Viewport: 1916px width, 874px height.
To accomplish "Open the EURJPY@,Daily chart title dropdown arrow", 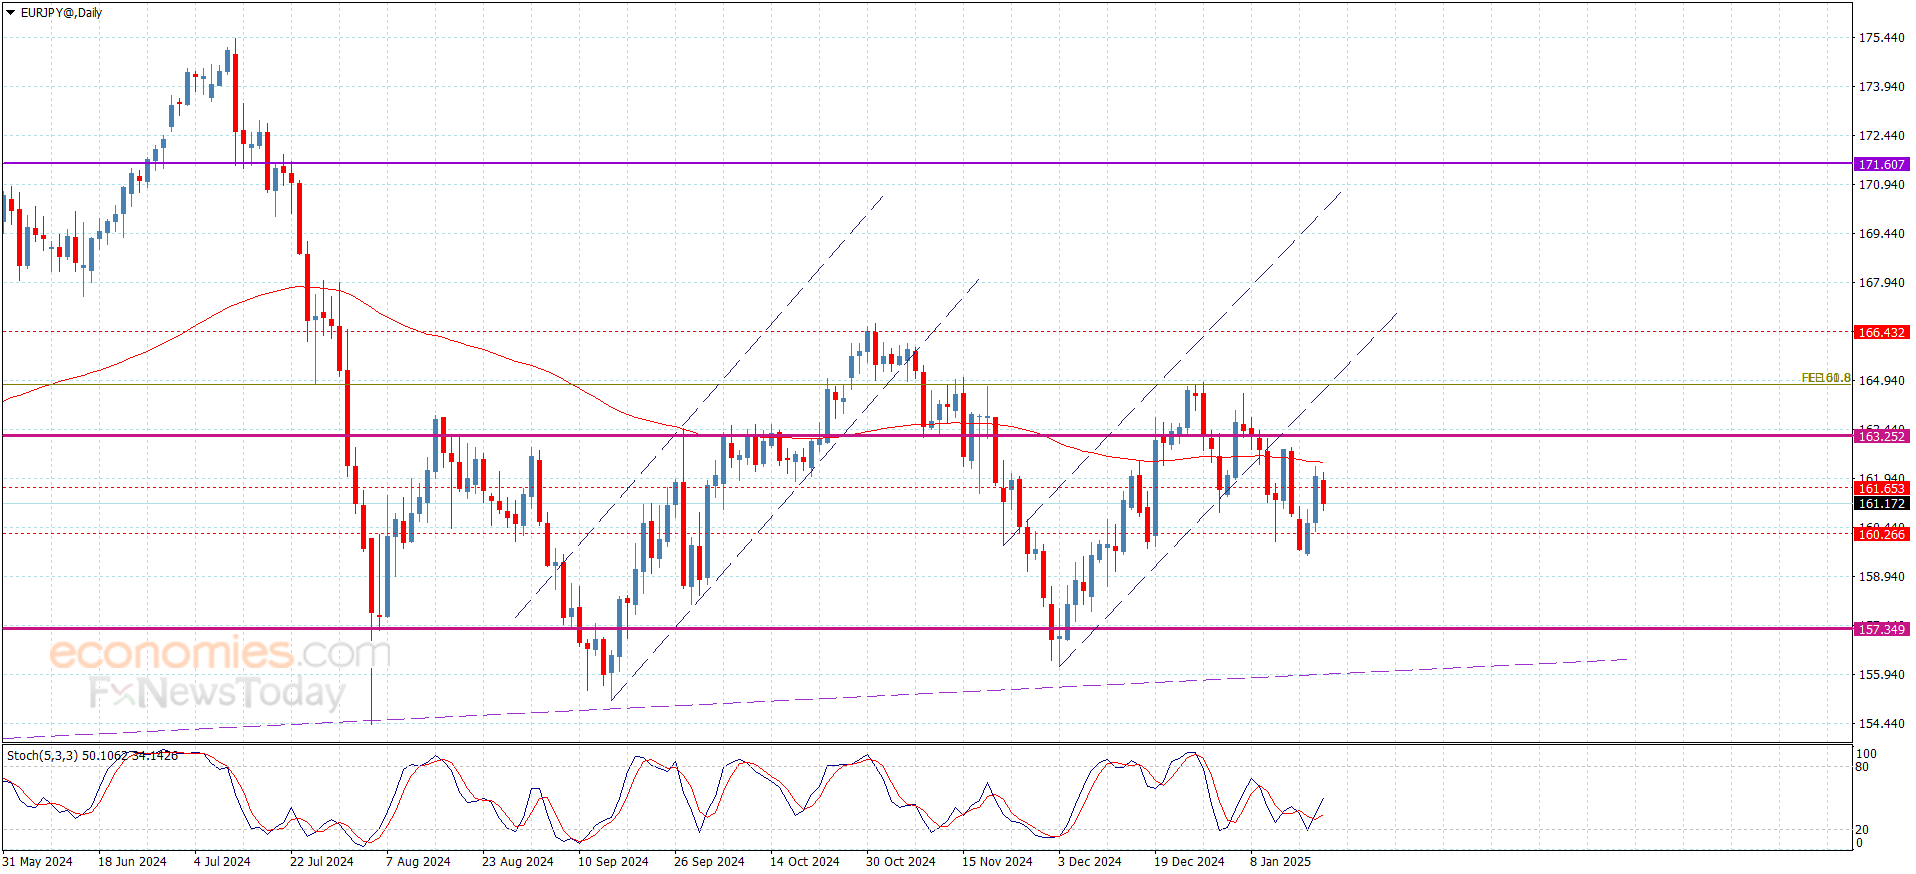I will point(11,13).
